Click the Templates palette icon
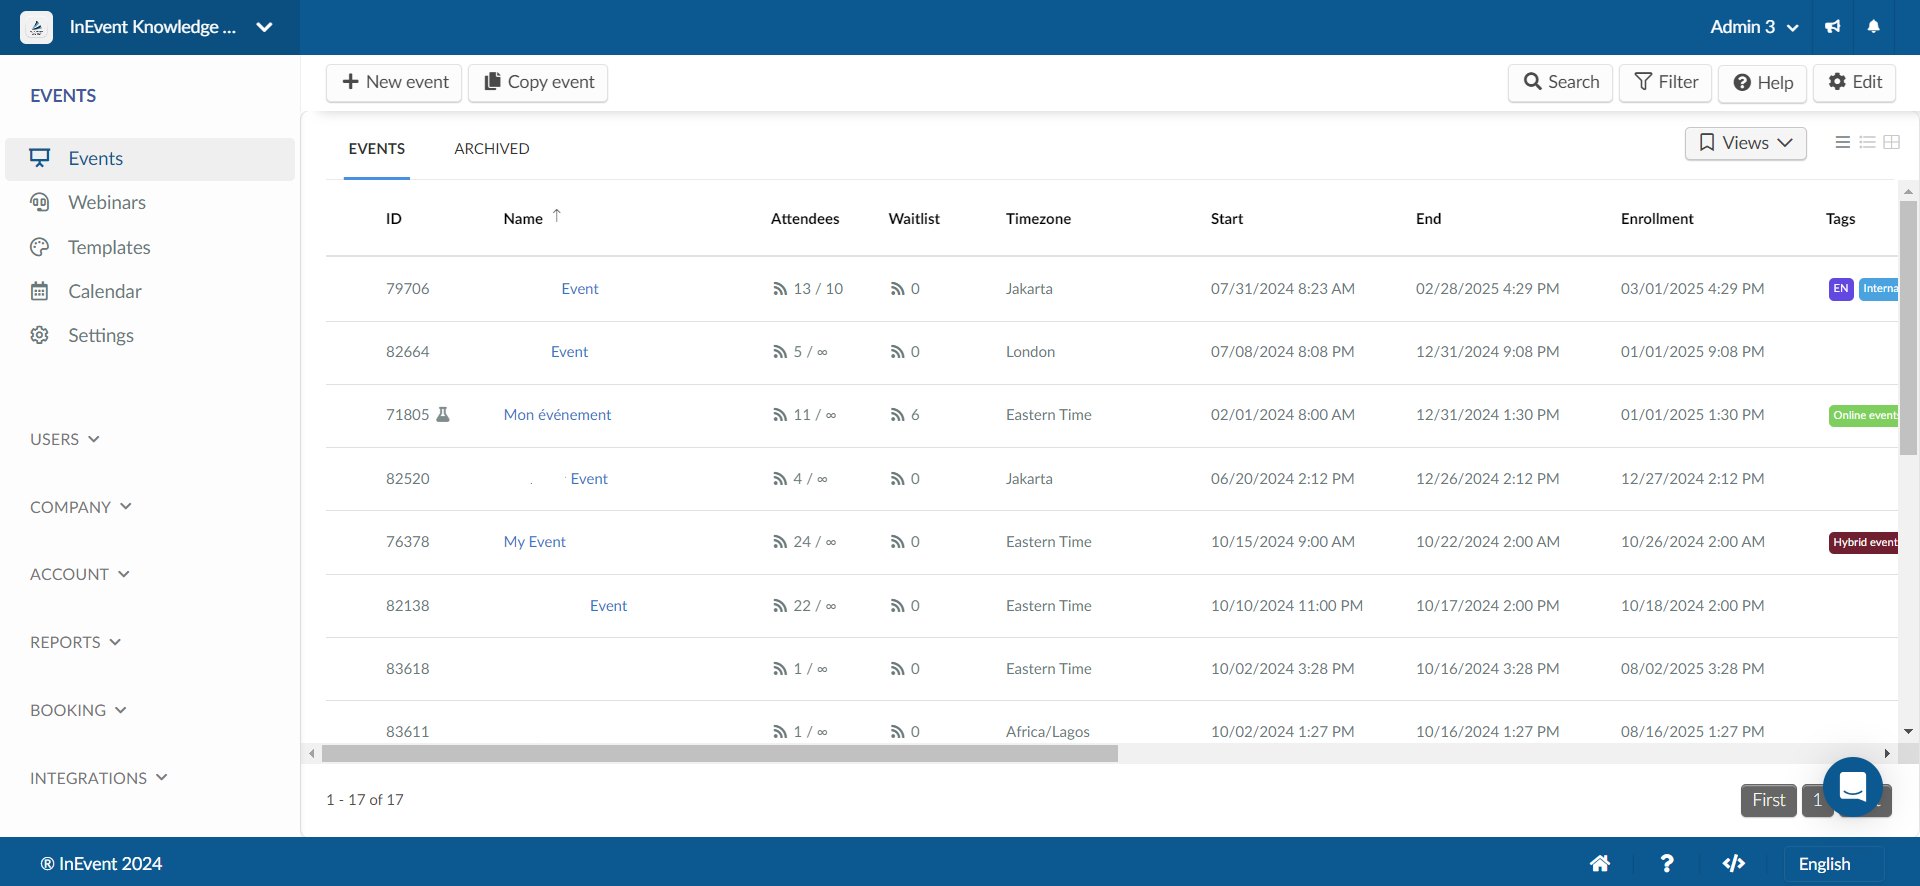The image size is (1920, 886). (40, 247)
